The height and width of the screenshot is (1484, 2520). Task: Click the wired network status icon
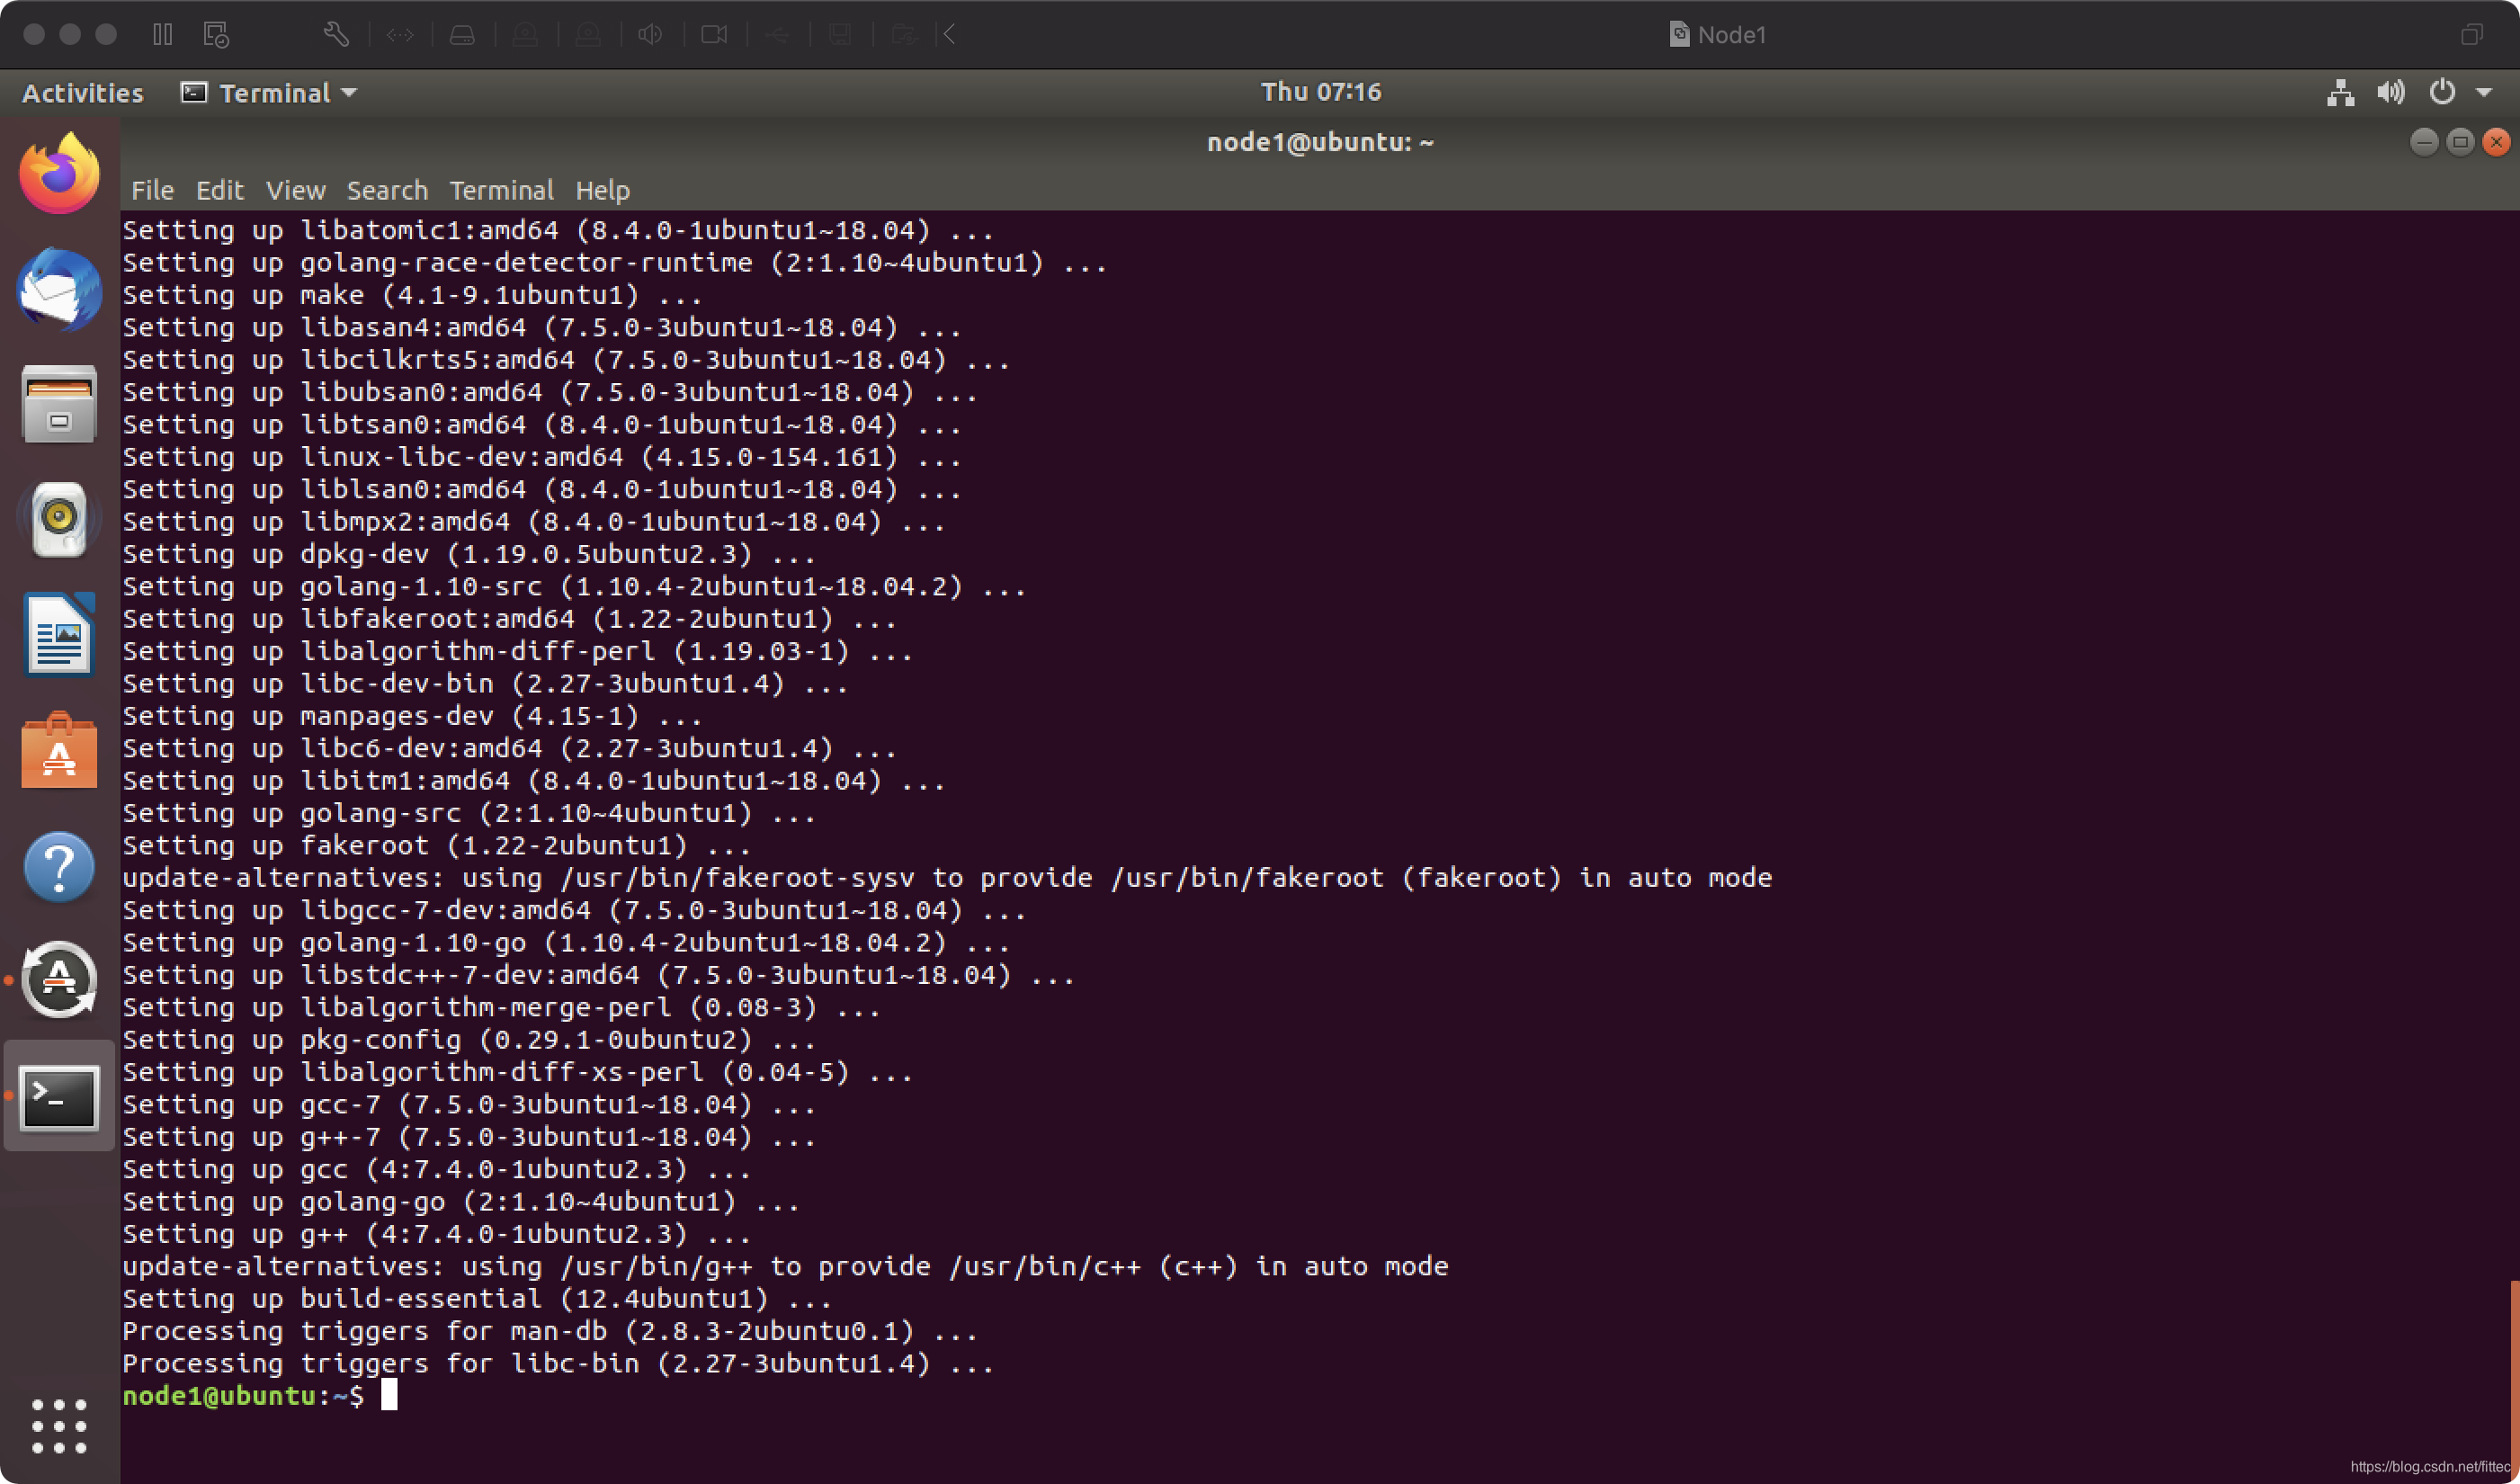click(x=2340, y=92)
